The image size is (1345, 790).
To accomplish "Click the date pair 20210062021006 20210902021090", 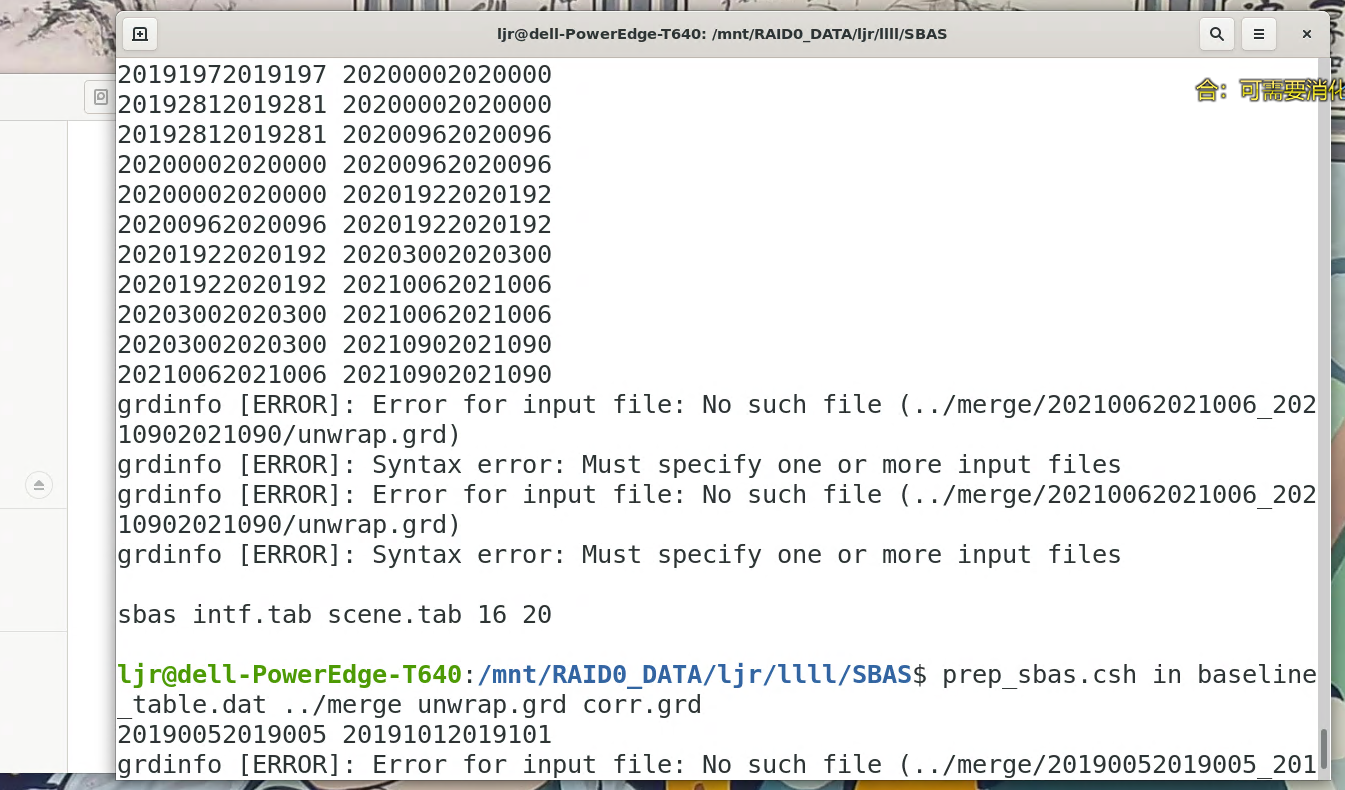I will point(333,374).
